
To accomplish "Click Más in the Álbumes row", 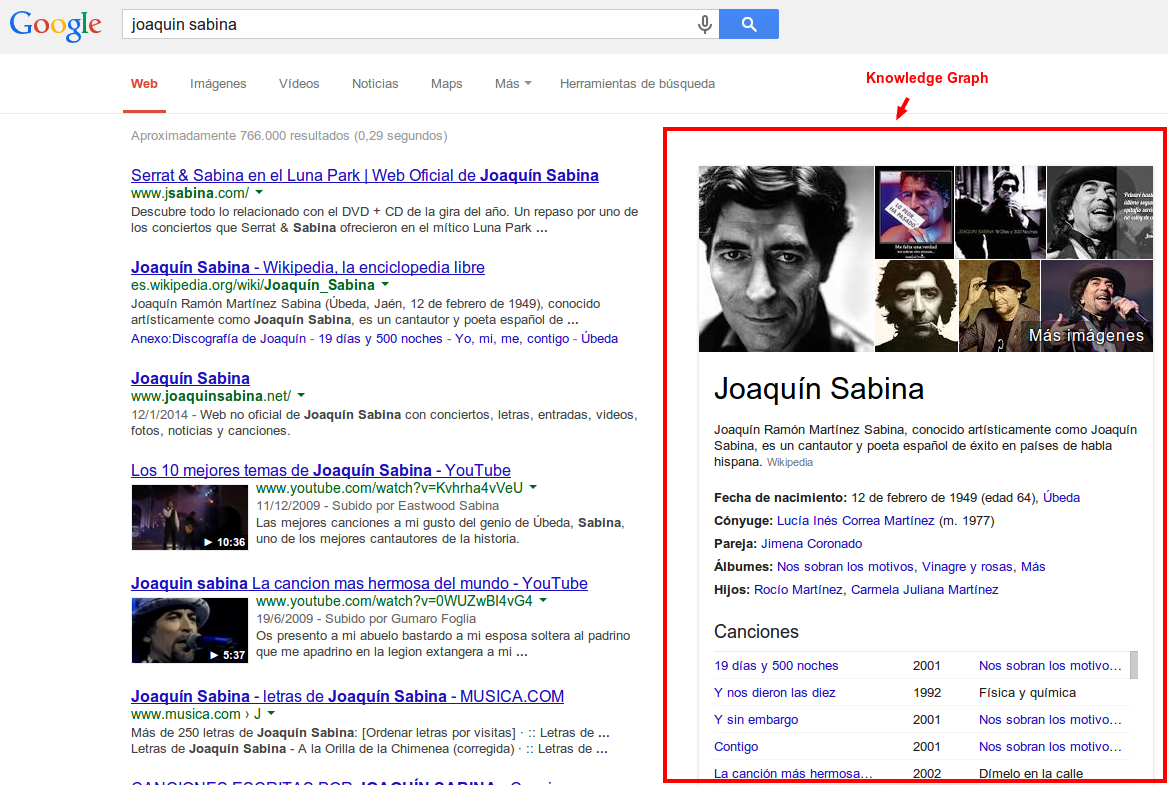I will 1033,567.
